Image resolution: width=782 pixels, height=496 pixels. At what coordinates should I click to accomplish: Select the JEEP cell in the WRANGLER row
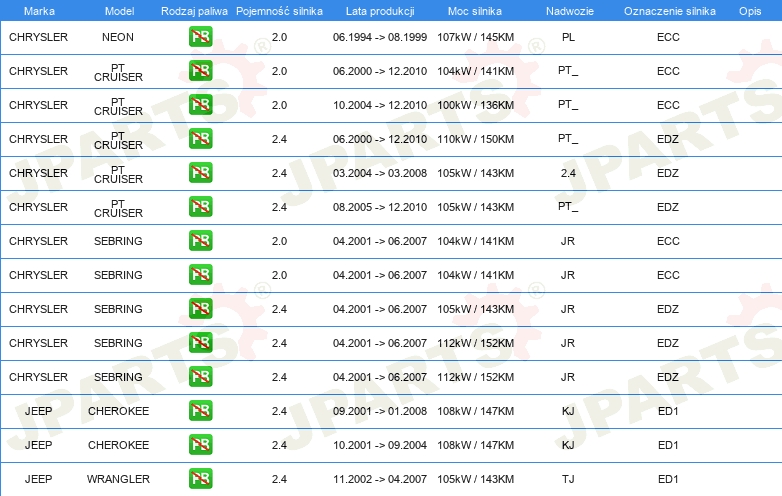tap(38, 479)
